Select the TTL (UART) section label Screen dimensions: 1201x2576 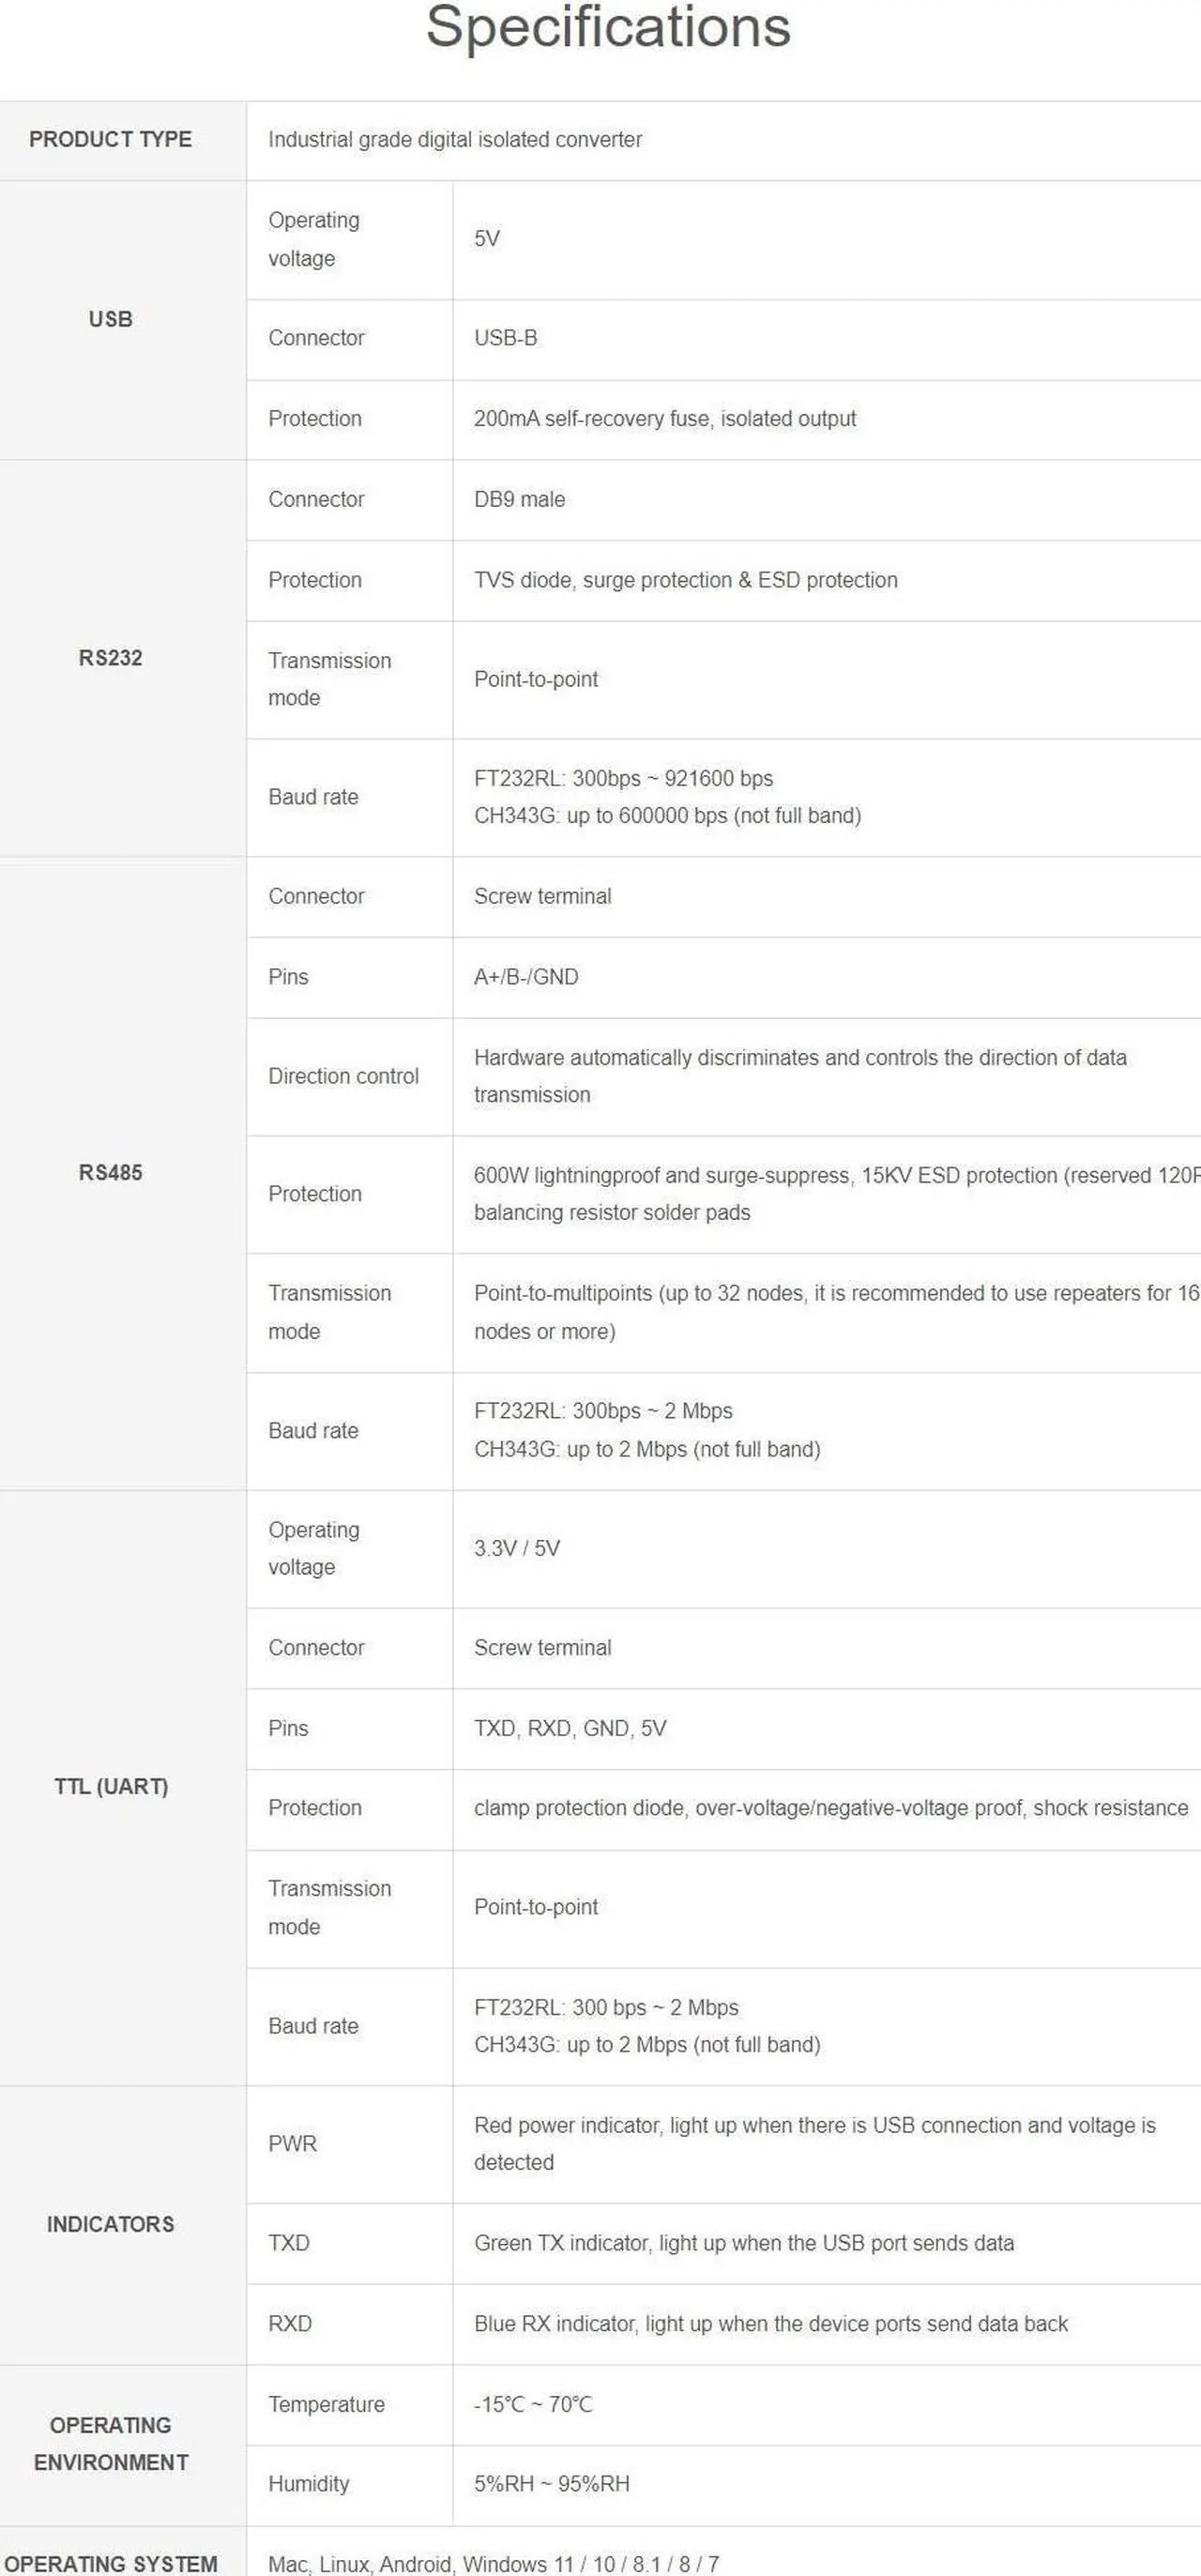click(111, 1786)
